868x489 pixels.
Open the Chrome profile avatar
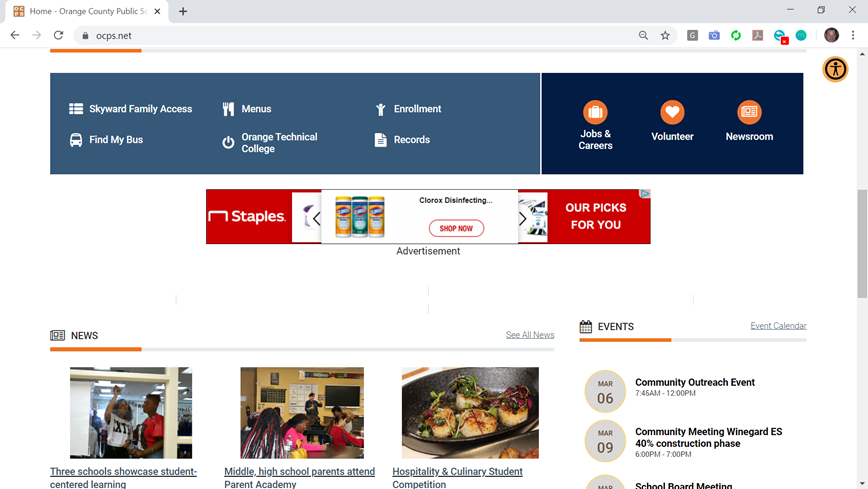831,35
